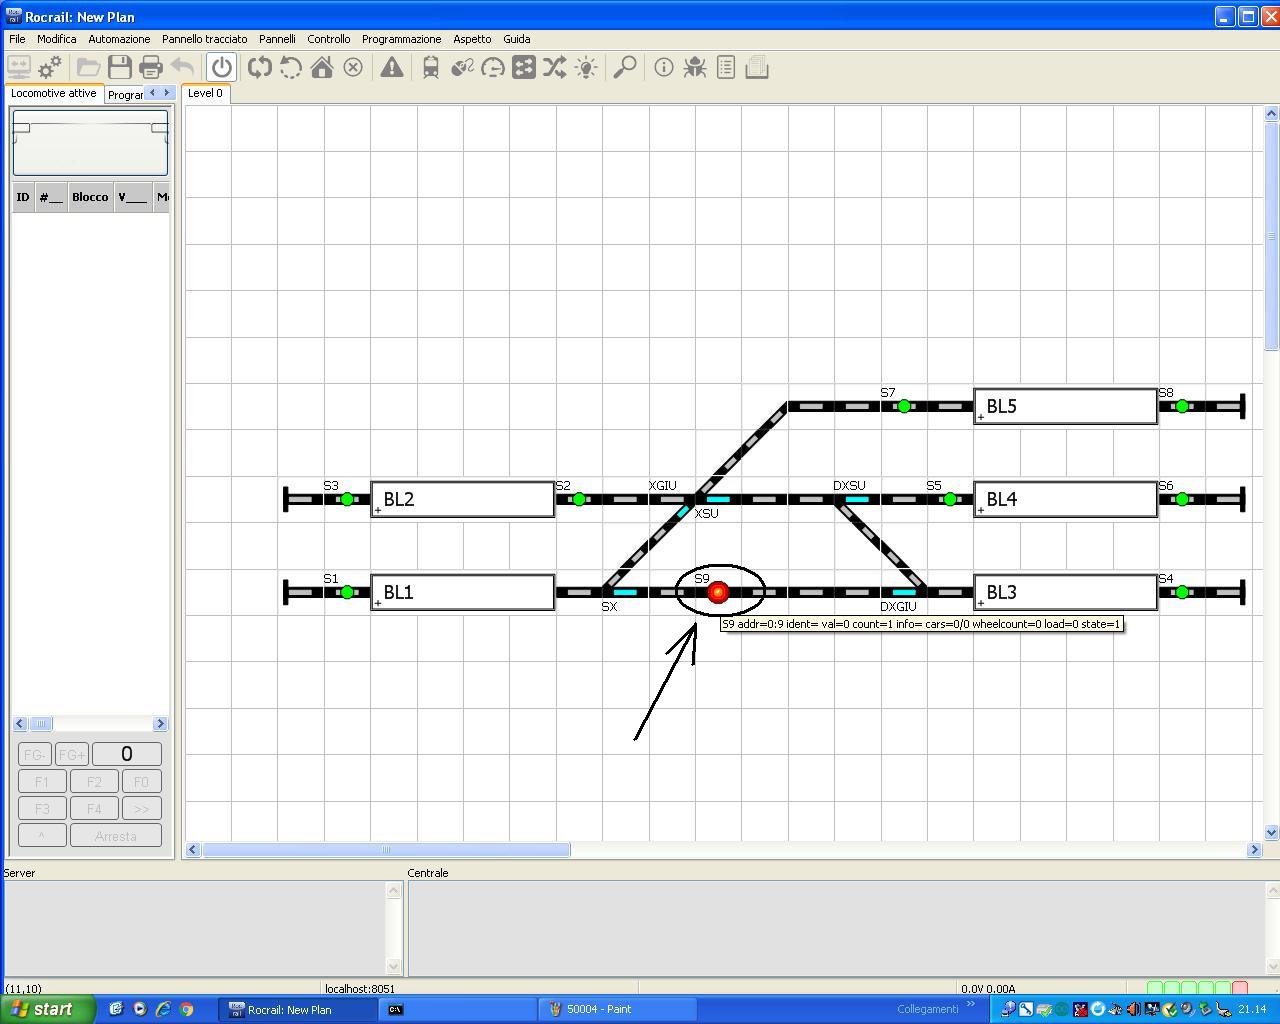Click the F1 function button

[42, 782]
